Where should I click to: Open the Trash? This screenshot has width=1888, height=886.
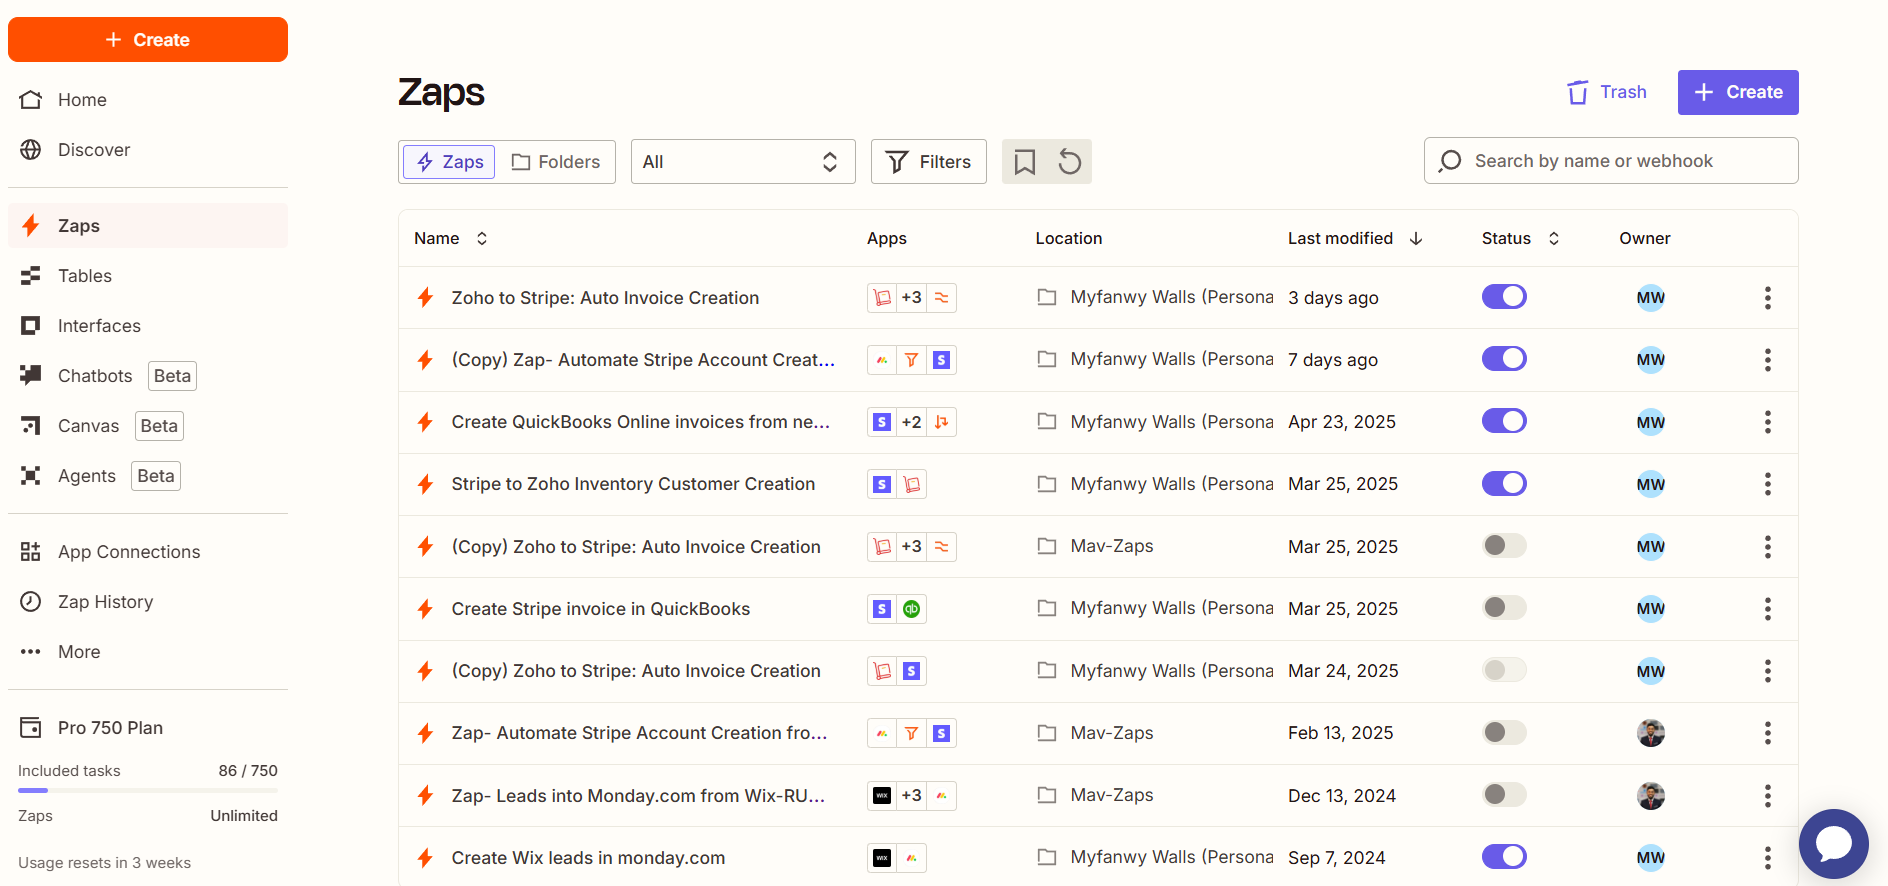pyautogui.click(x=1606, y=92)
